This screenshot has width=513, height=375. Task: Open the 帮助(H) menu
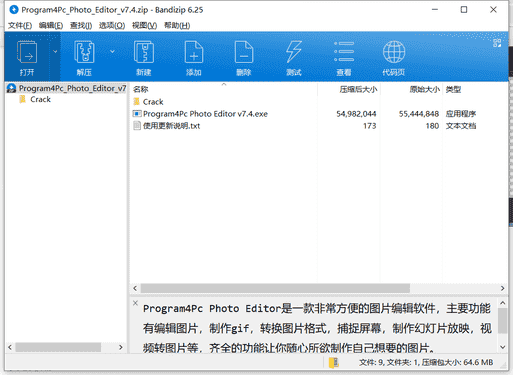pos(177,26)
